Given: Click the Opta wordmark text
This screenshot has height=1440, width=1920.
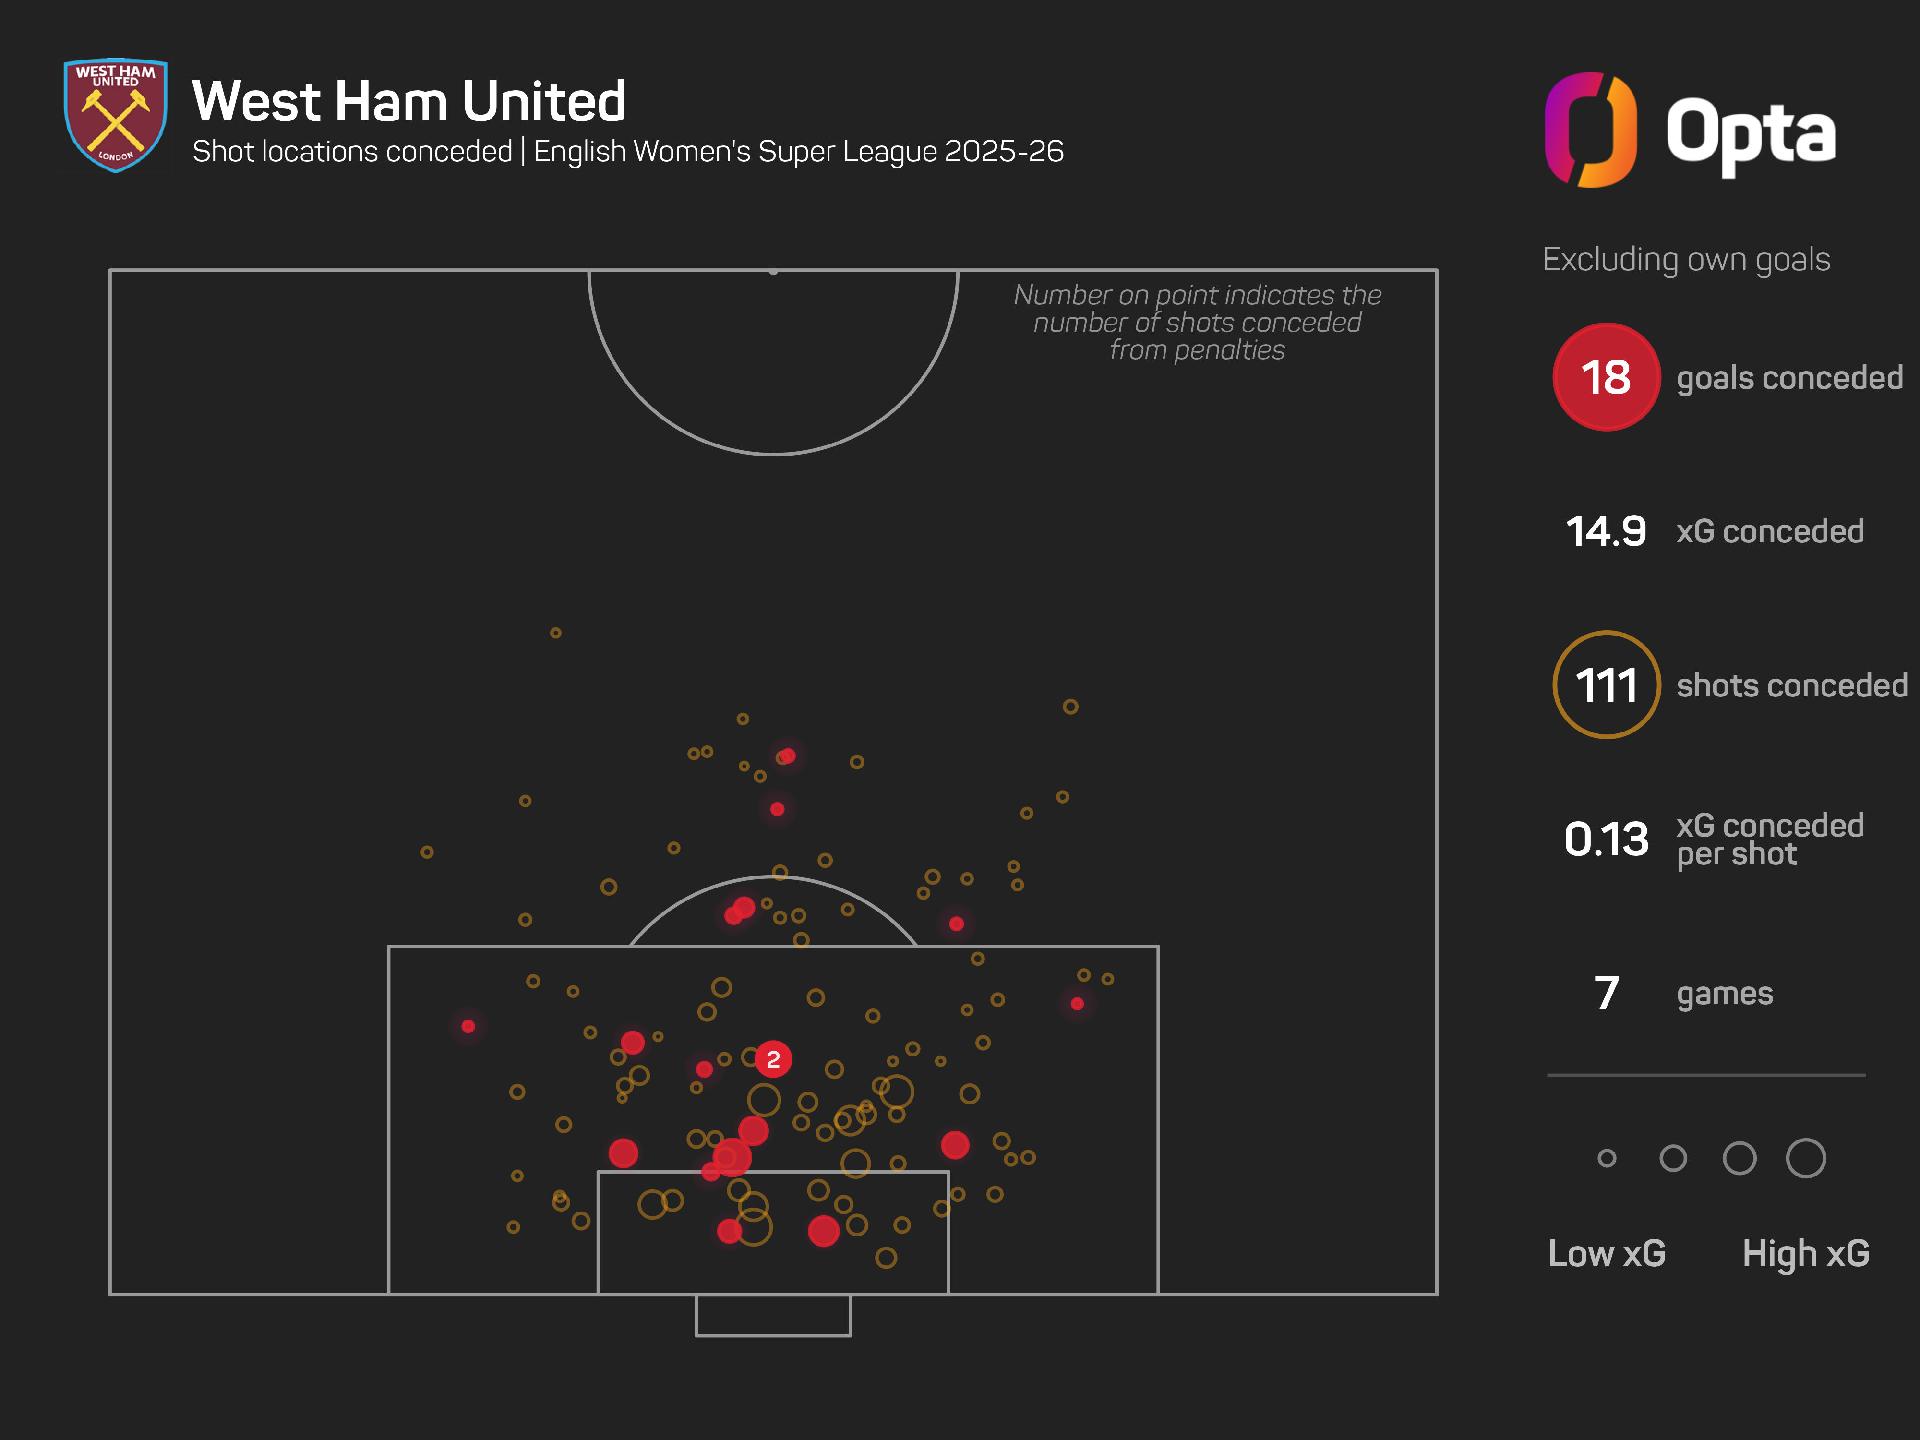Looking at the screenshot, I should click(1750, 133).
